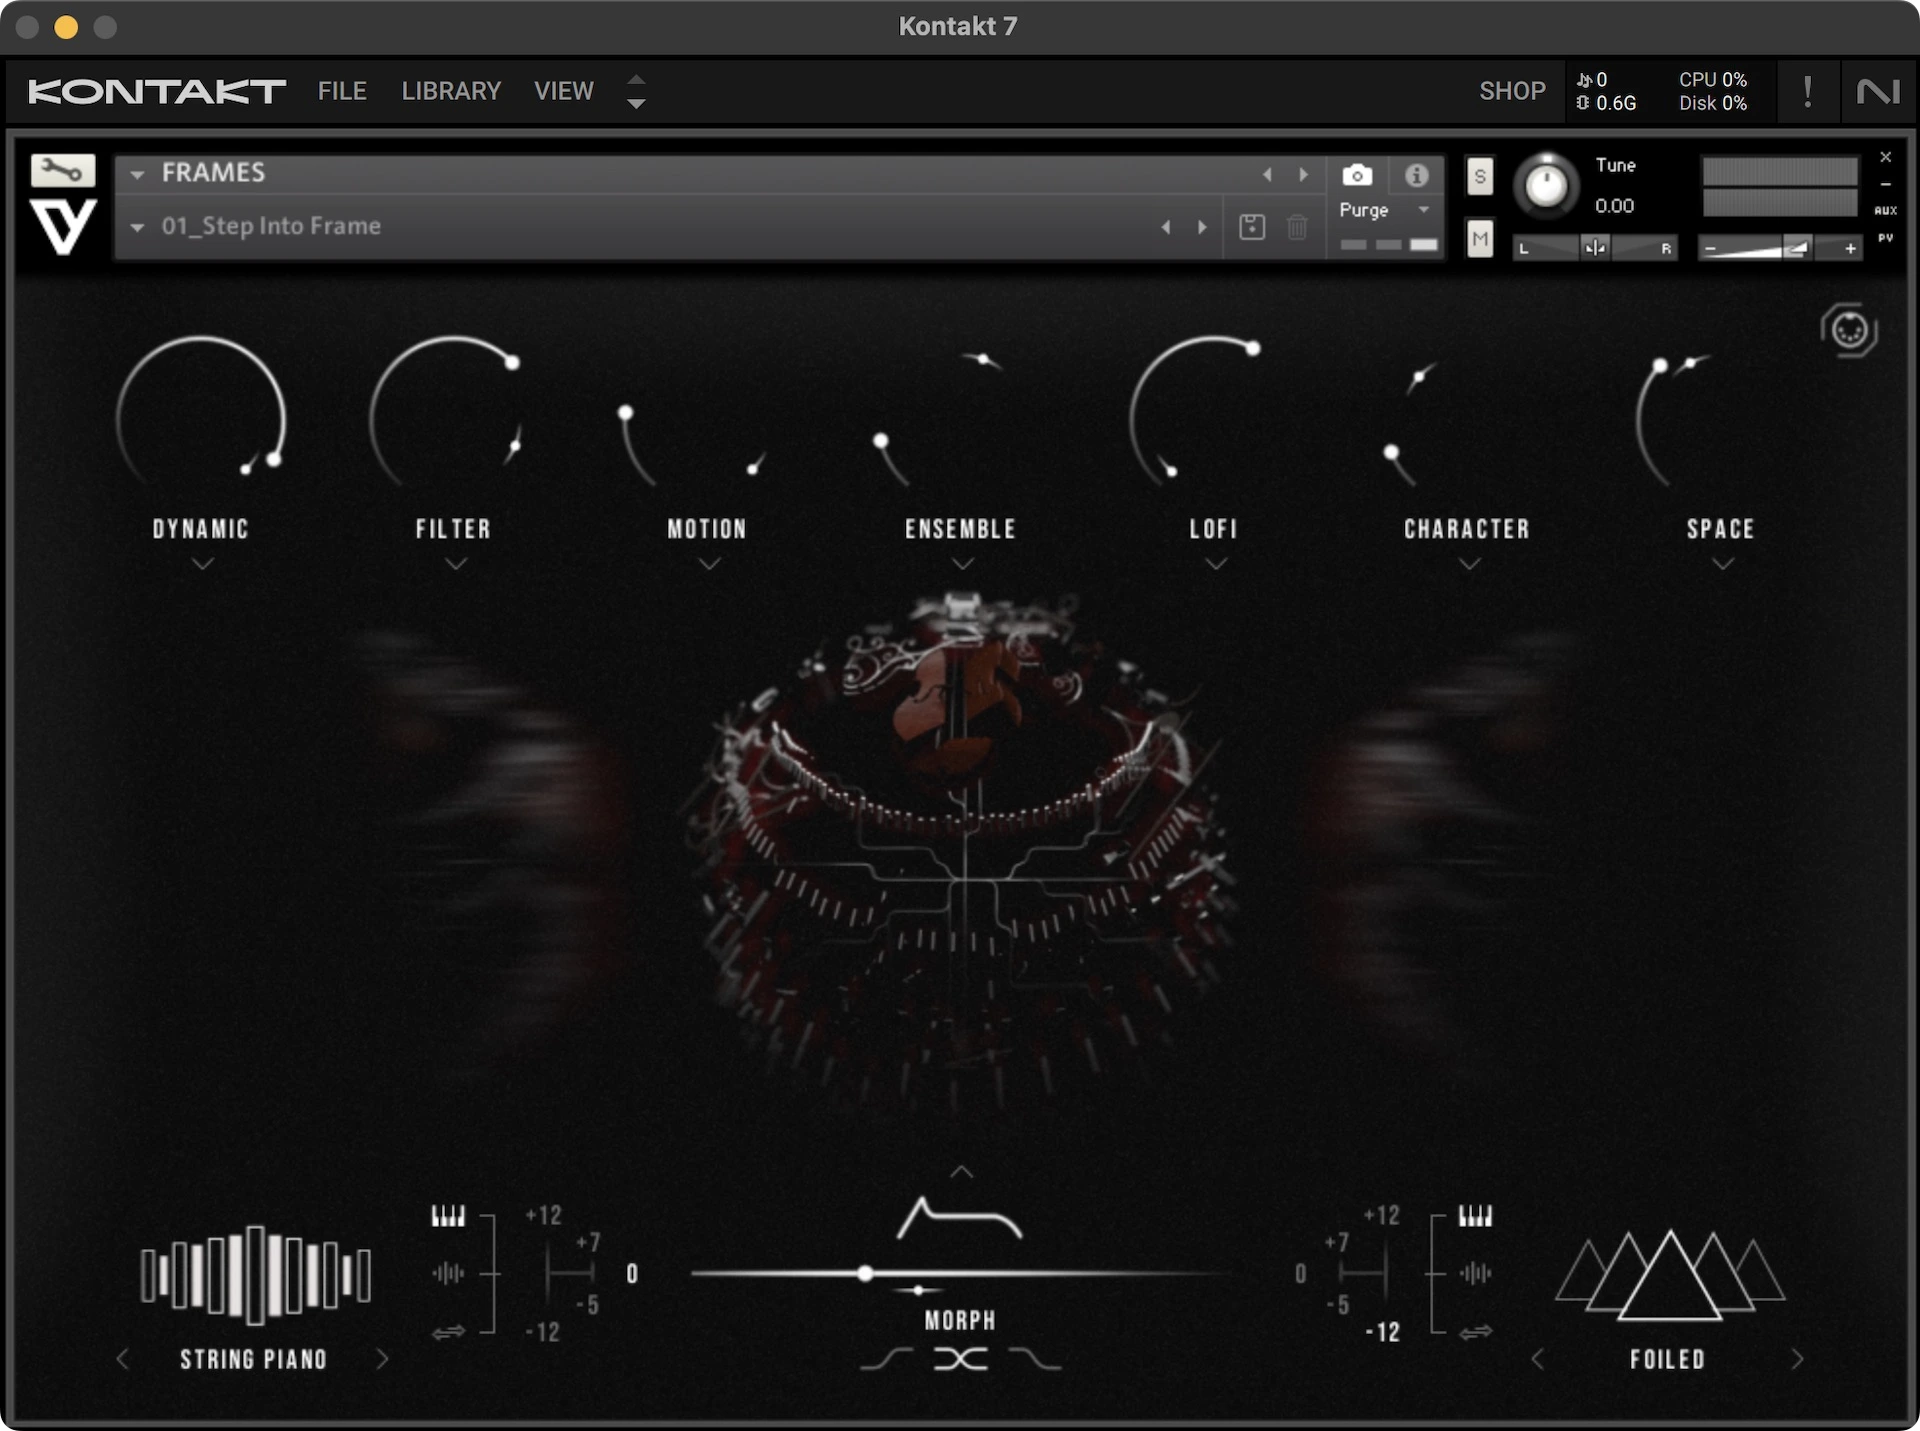Screen dimensions: 1920x1431
Task: Toggle the Mute M button
Action: coord(1480,239)
